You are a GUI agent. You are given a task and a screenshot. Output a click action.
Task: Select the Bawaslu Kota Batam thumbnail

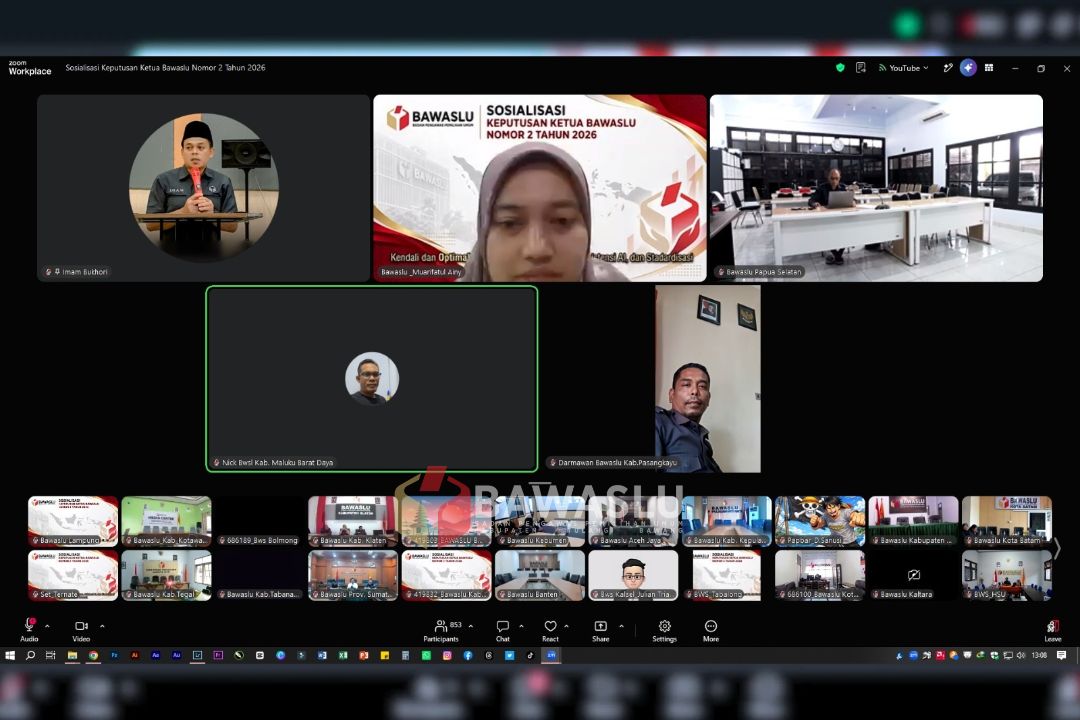pyautogui.click(x=1006, y=521)
